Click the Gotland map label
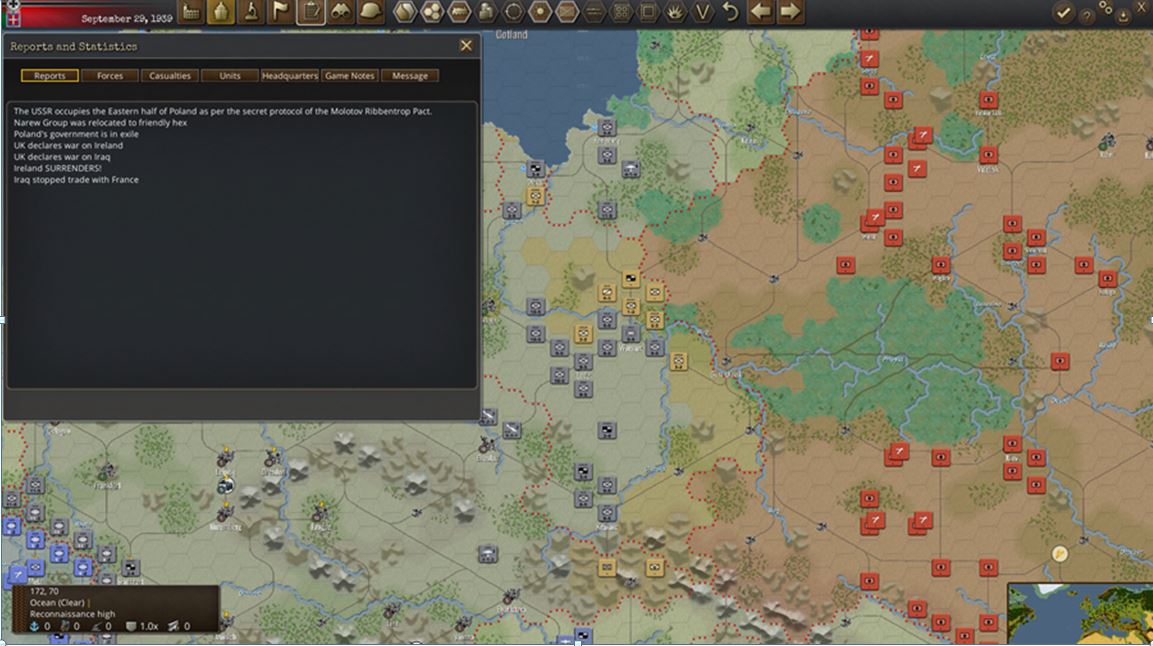The image size is (1153, 646). pos(511,35)
